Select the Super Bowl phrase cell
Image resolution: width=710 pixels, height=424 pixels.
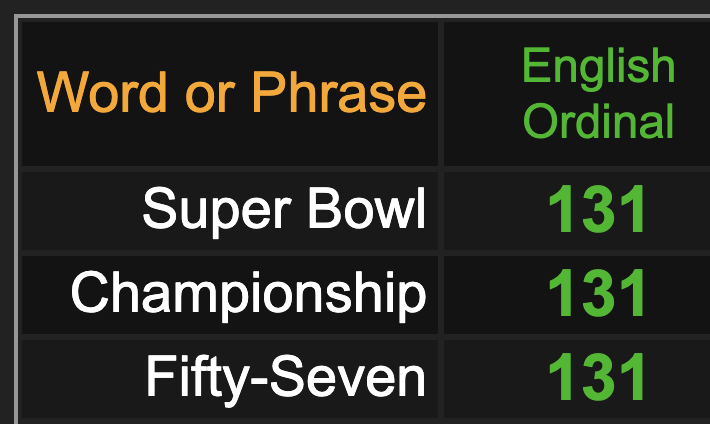230,211
